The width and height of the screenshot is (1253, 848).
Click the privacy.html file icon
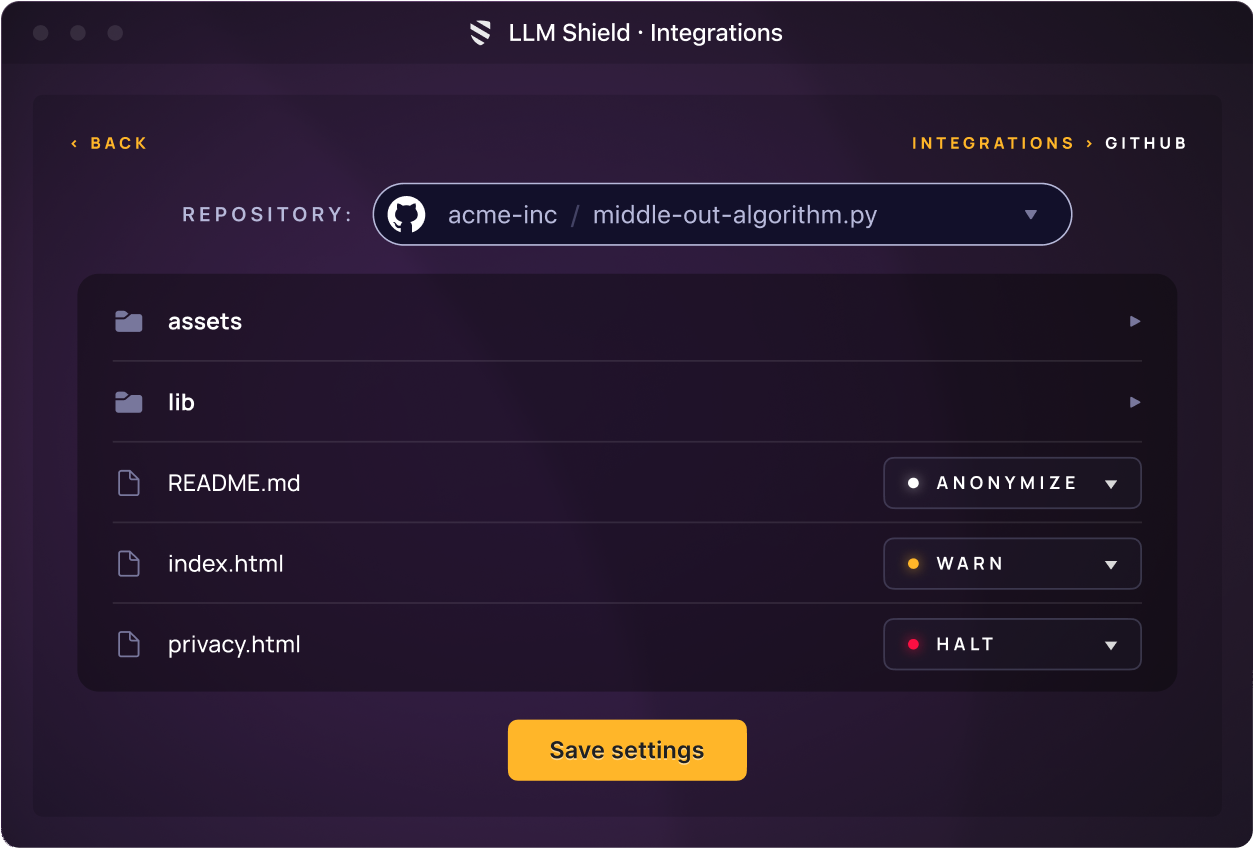[x=128, y=645]
